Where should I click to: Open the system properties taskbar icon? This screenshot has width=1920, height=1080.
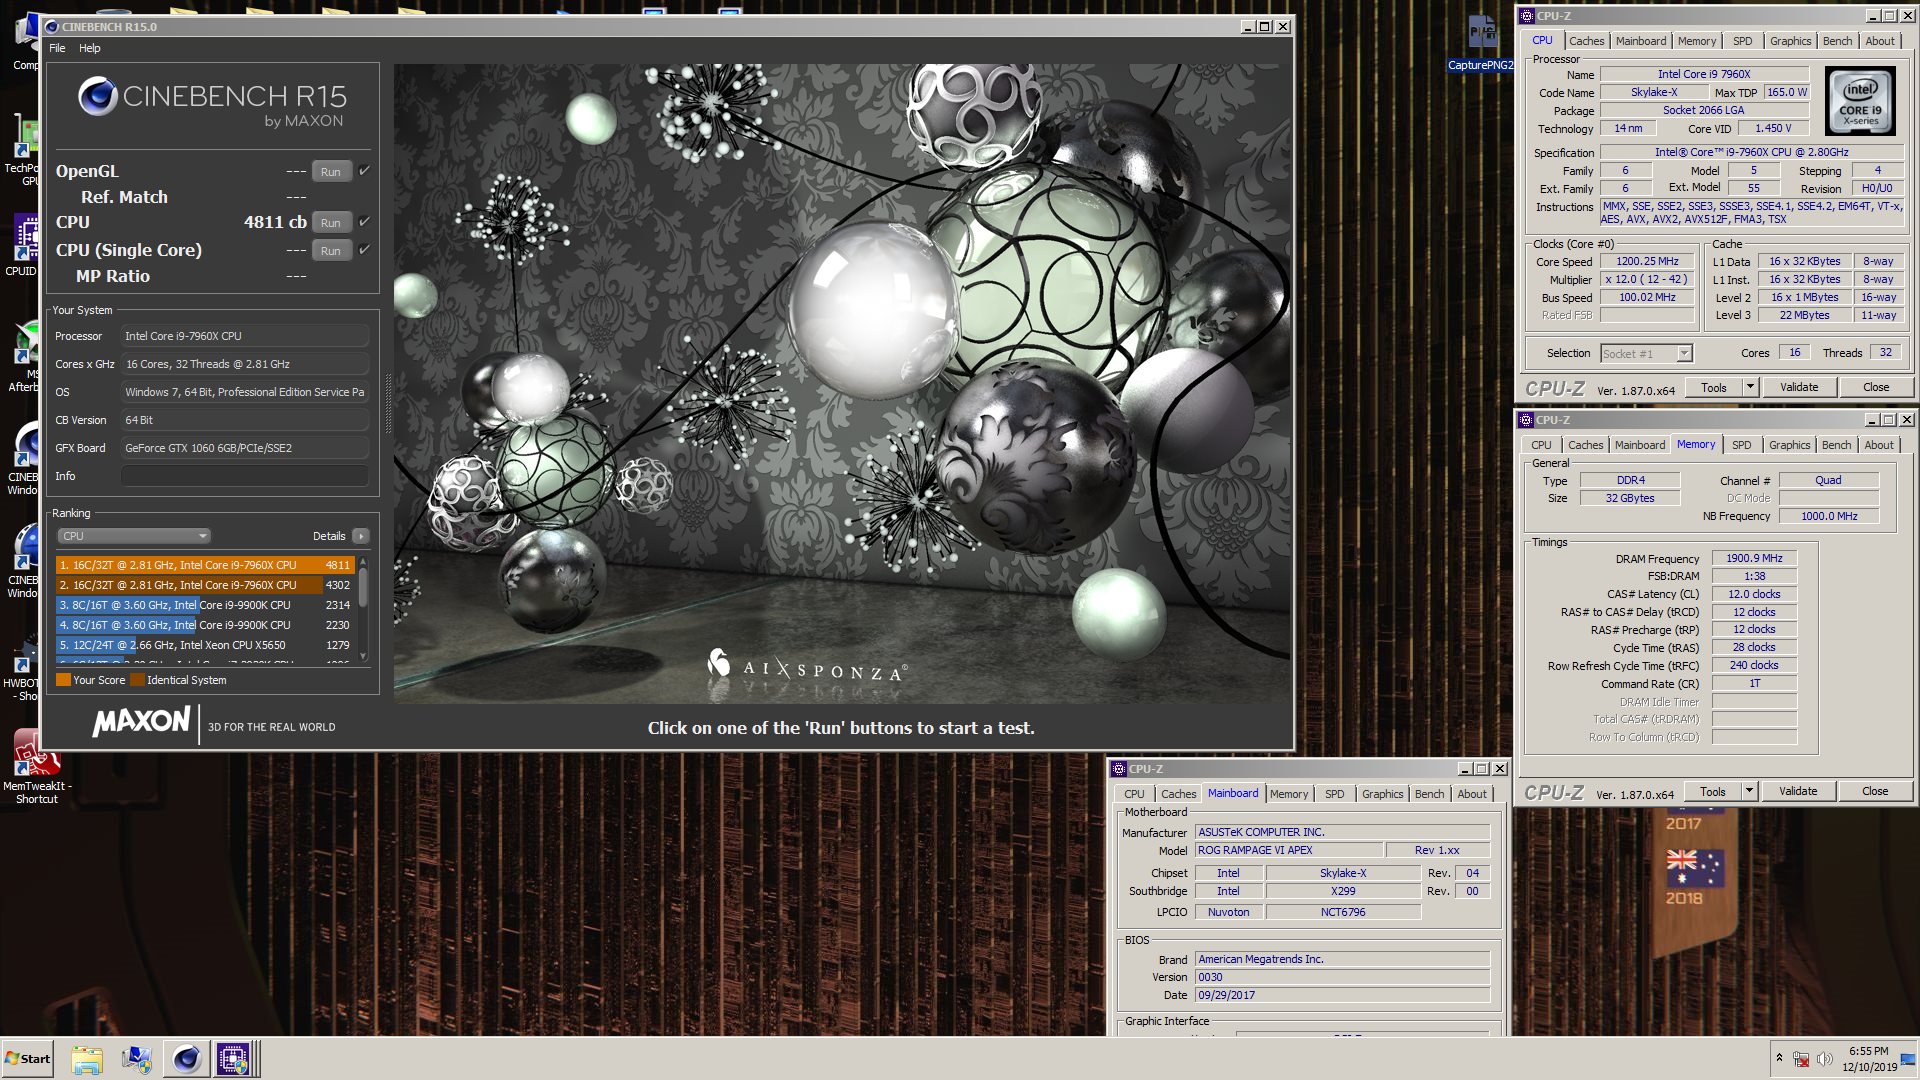click(x=136, y=1059)
